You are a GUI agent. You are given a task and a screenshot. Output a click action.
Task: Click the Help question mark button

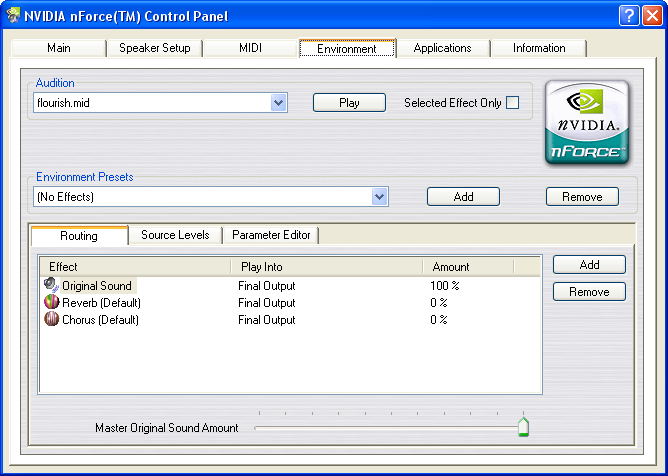[x=629, y=16]
